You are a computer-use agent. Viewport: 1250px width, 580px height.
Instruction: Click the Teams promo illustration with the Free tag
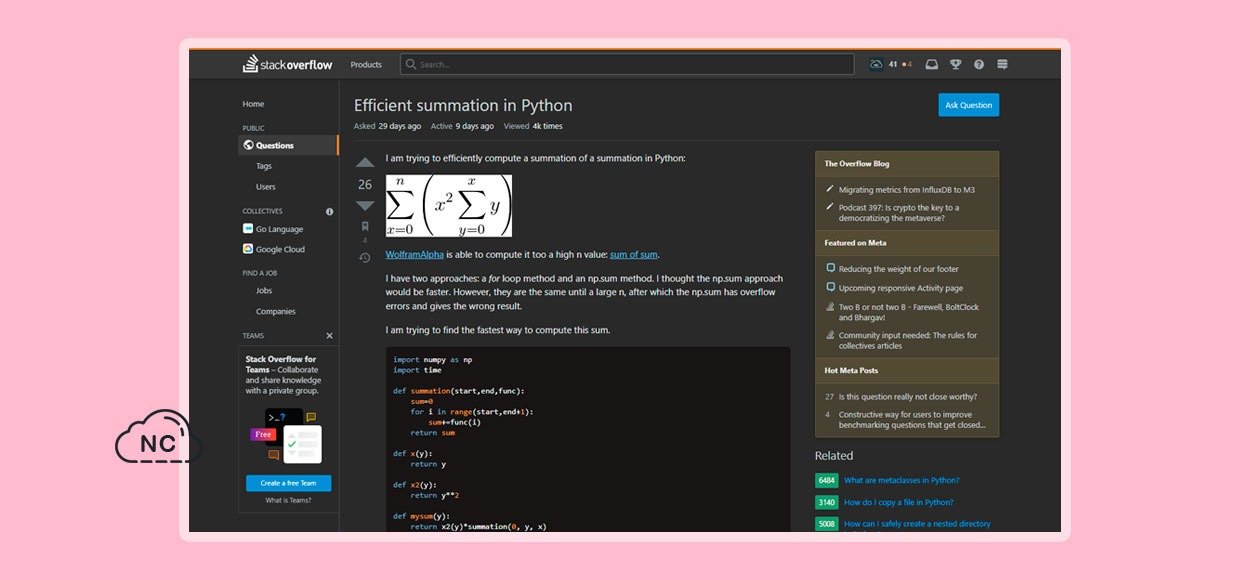coord(286,436)
